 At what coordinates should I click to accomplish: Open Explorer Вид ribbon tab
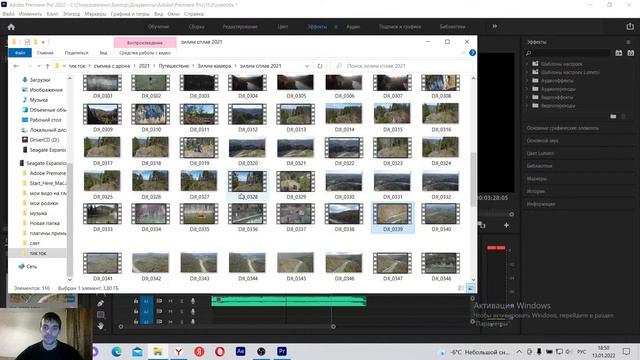pos(104,53)
